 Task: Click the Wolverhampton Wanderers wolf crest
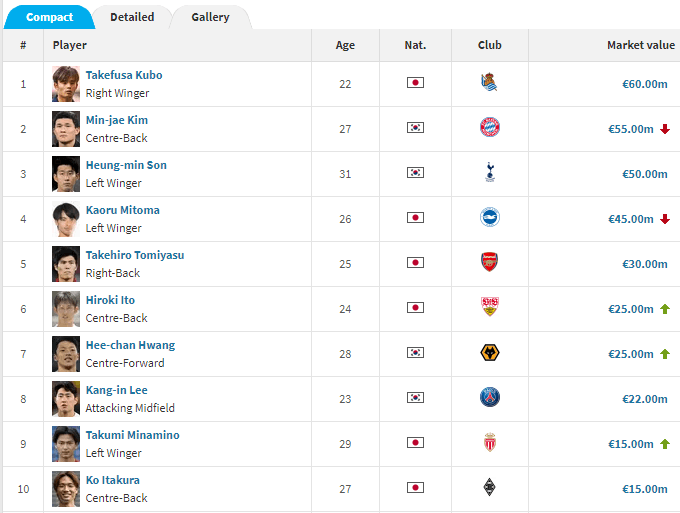pos(489,353)
